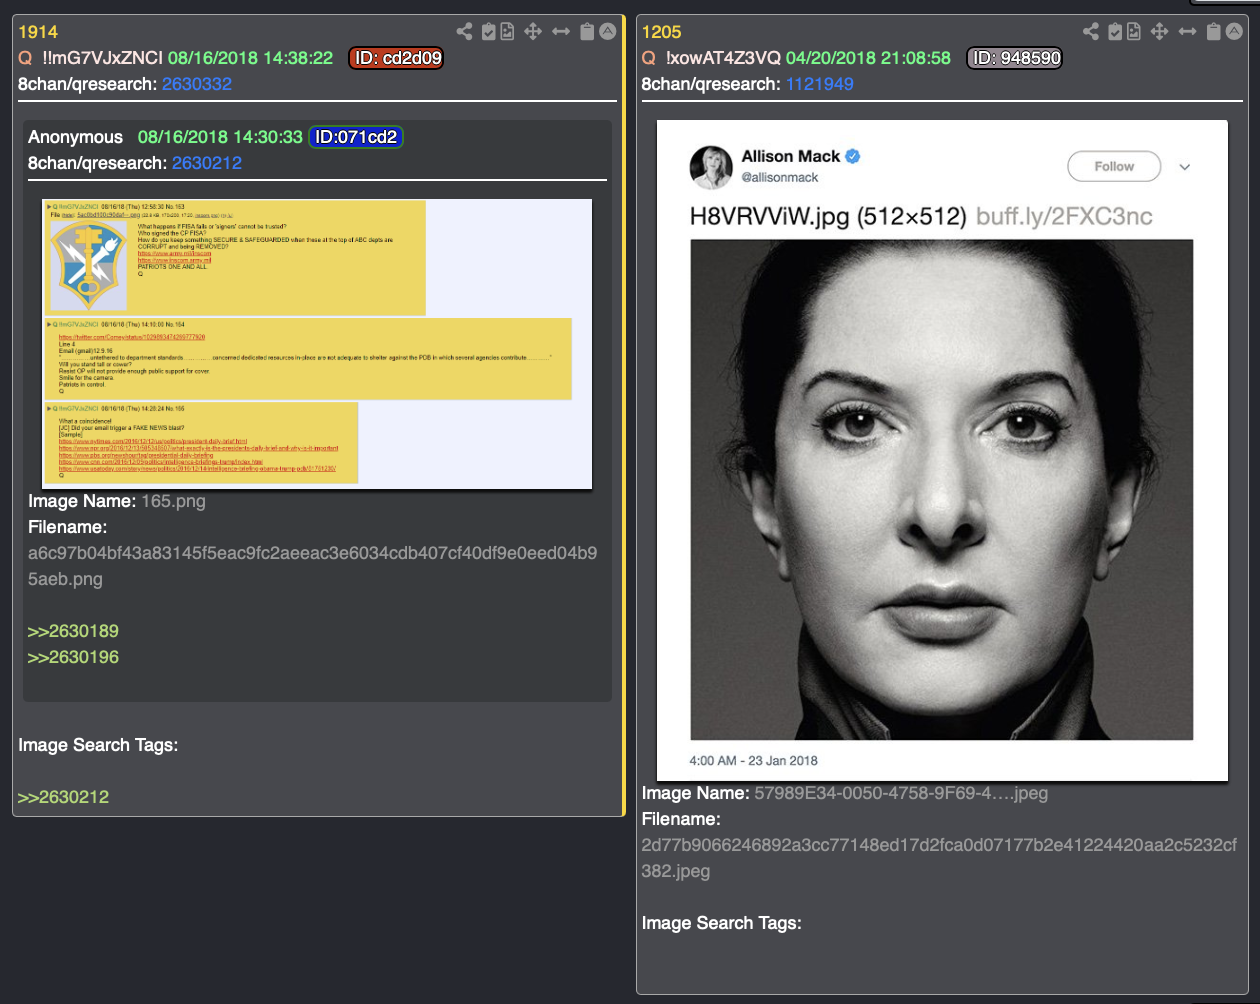This screenshot has height=1004, width=1260.
Task: Click the filename hash starting a6c97b04bf43
Action: click(x=313, y=566)
